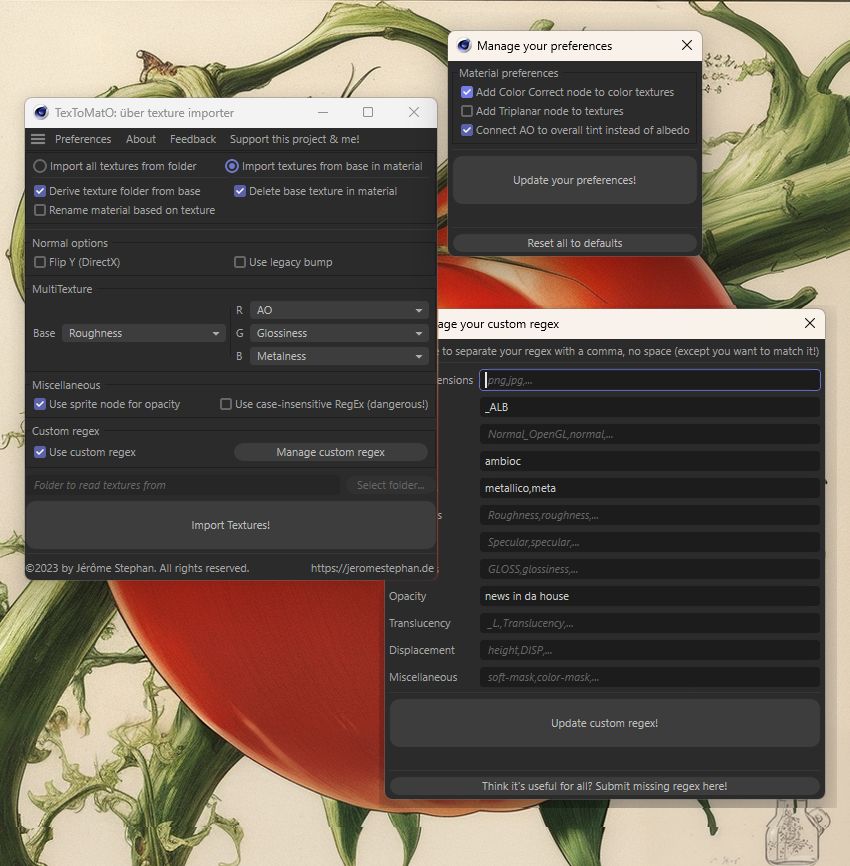850x866 pixels.
Task: Open the B channel Metalness dropdown
Action: (339, 356)
